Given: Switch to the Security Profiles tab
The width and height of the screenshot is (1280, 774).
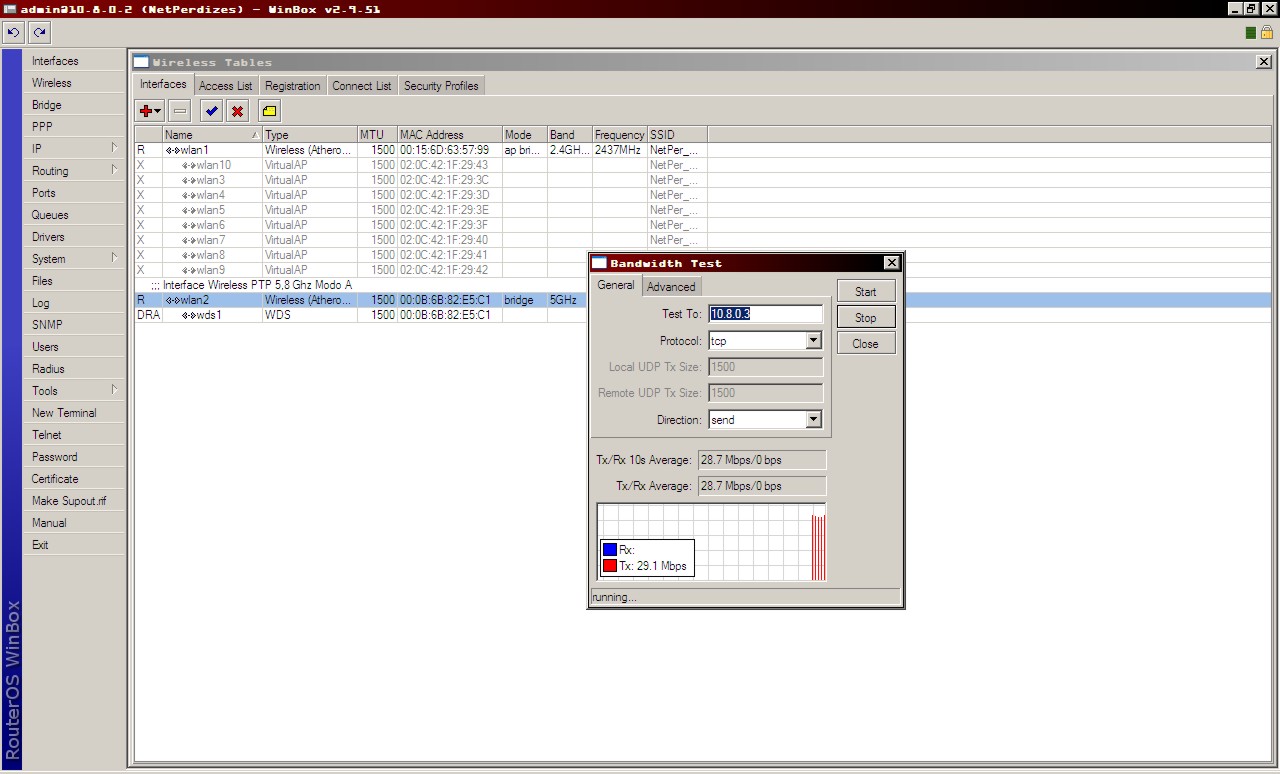Looking at the screenshot, I should (x=441, y=86).
